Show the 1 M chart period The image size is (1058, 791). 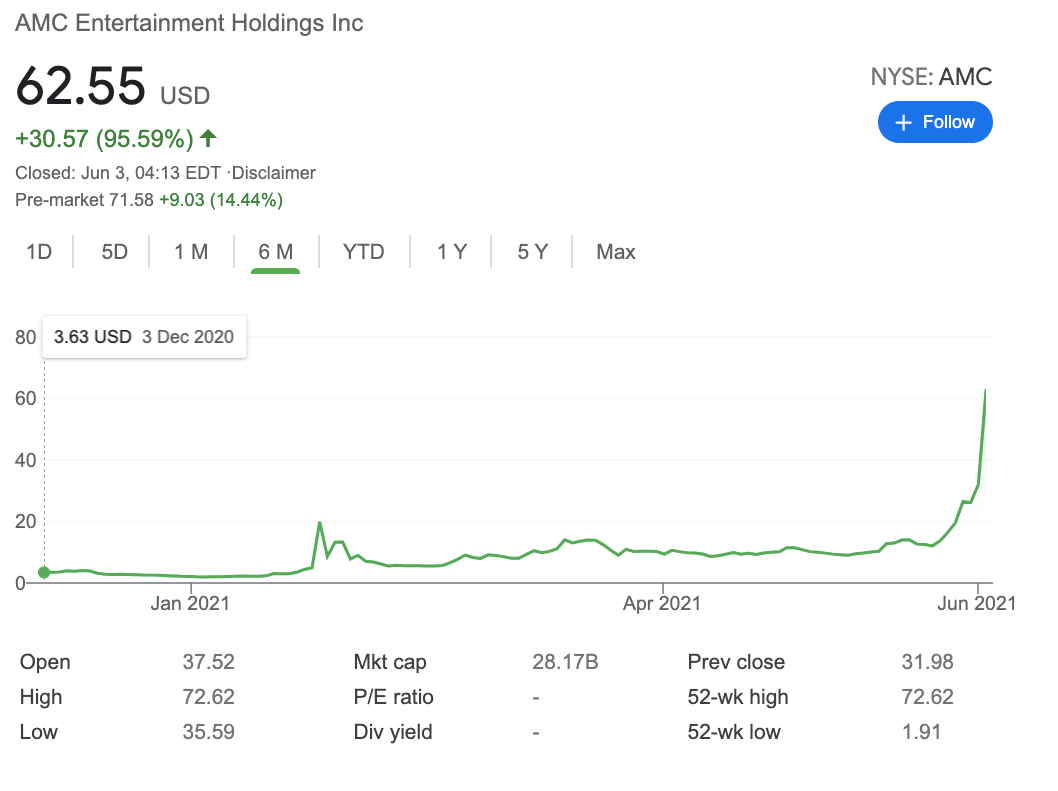coord(191,252)
